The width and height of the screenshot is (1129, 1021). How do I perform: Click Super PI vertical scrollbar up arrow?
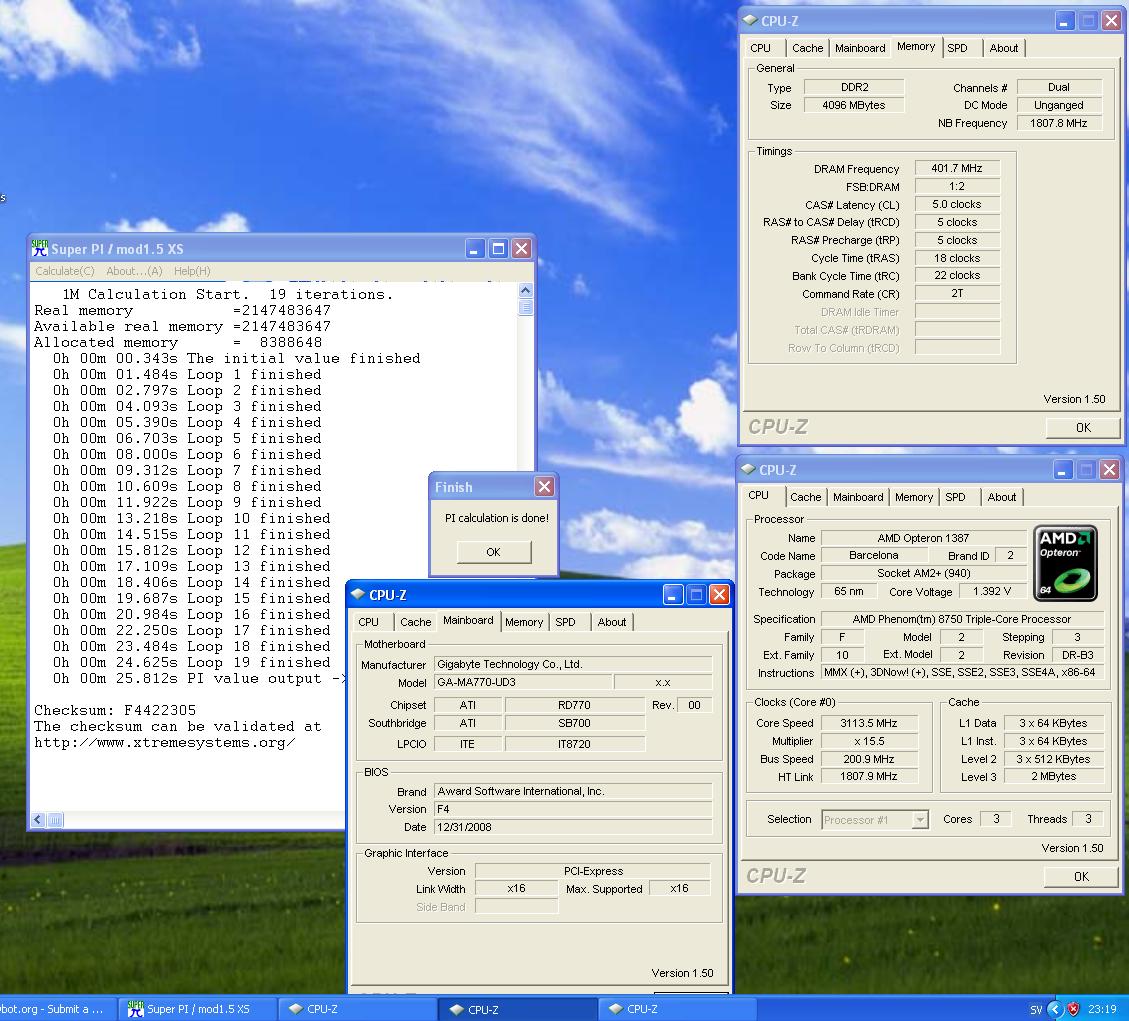pos(526,290)
